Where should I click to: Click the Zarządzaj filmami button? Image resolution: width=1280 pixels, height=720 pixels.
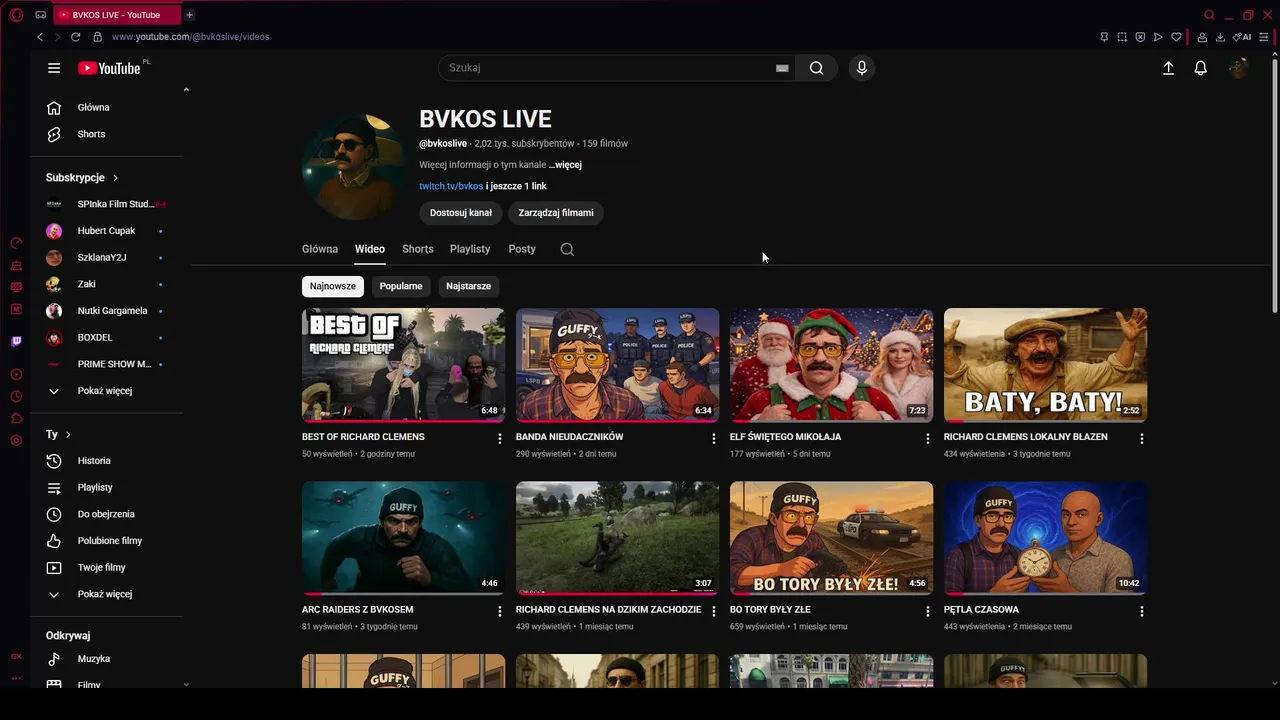pyautogui.click(x=556, y=213)
